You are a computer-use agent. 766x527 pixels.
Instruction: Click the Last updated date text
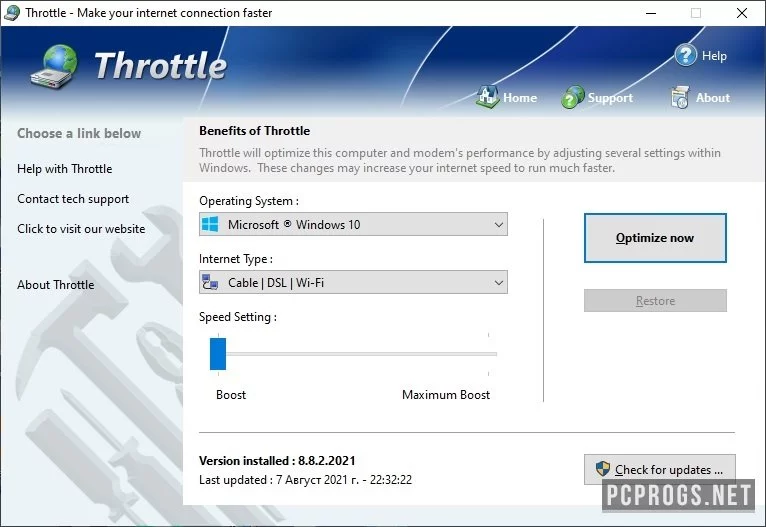[x=305, y=480]
